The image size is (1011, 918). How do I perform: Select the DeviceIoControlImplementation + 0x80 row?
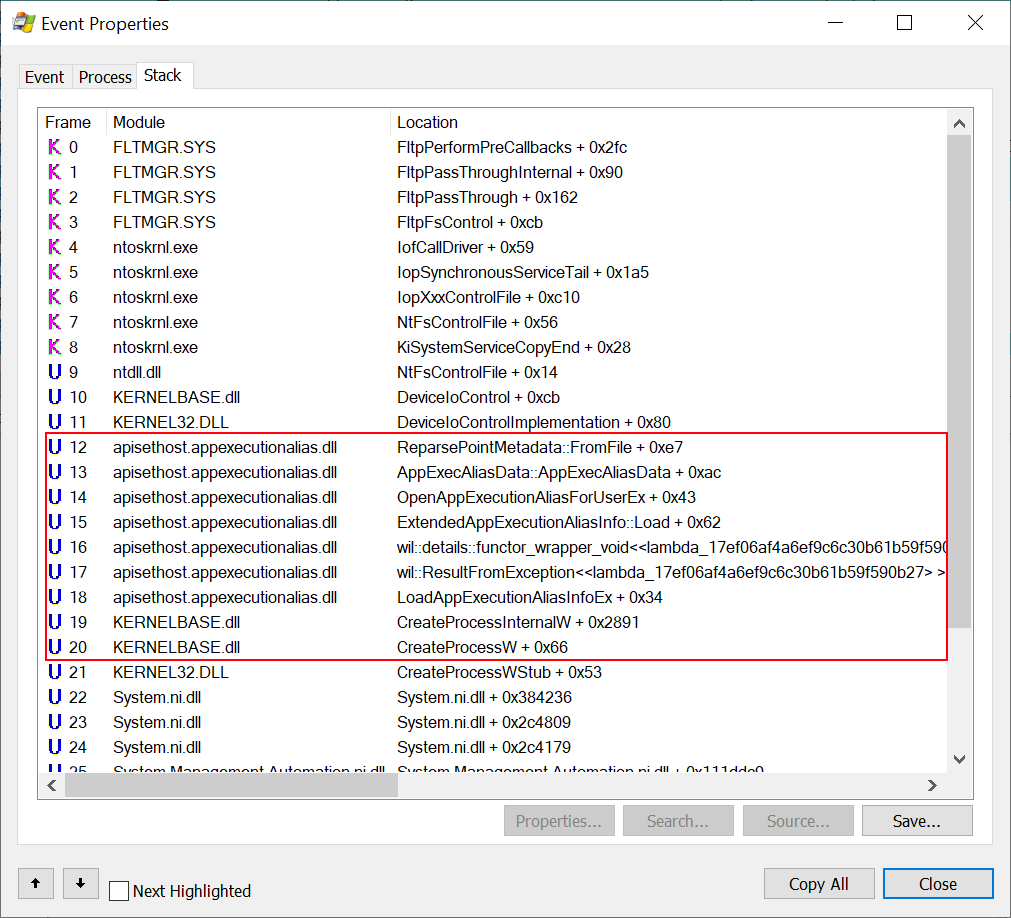[493, 422]
